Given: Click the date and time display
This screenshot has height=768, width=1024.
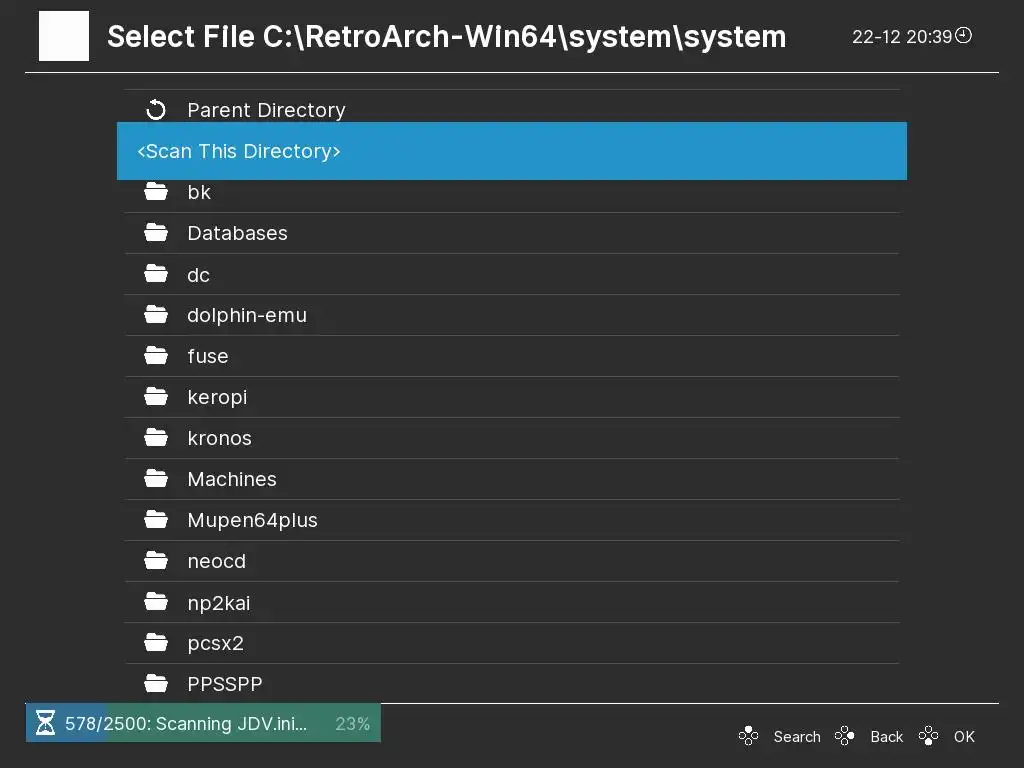Looking at the screenshot, I should 901,37.
